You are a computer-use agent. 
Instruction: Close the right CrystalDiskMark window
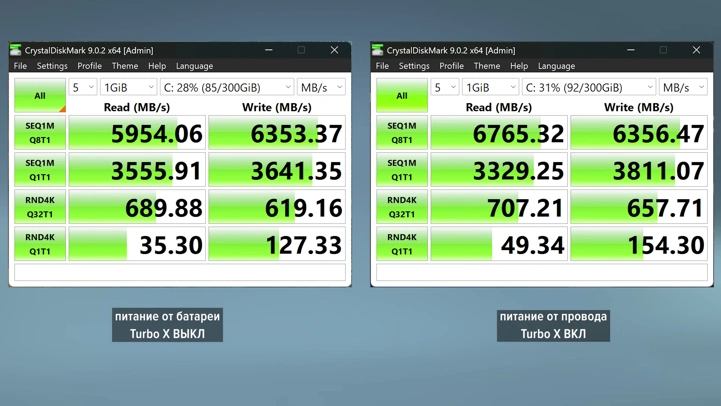click(696, 50)
